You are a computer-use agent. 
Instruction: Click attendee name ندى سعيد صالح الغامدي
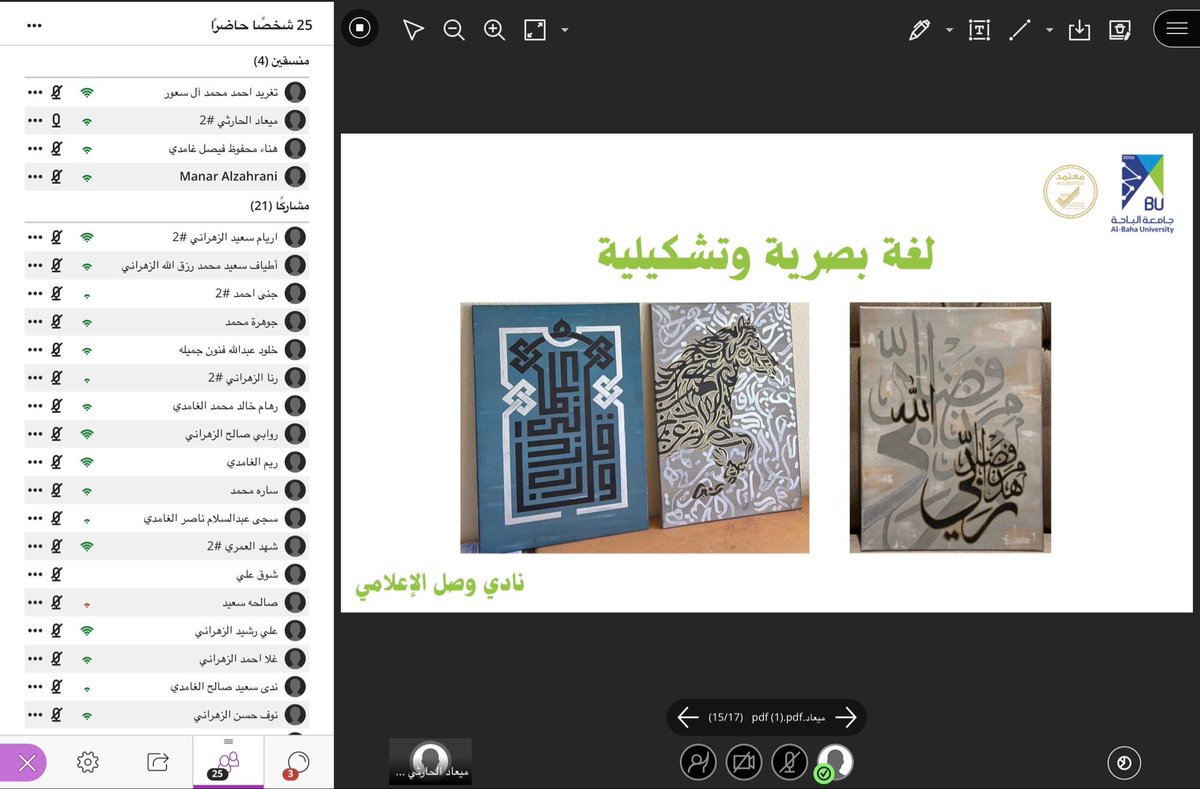(x=222, y=688)
